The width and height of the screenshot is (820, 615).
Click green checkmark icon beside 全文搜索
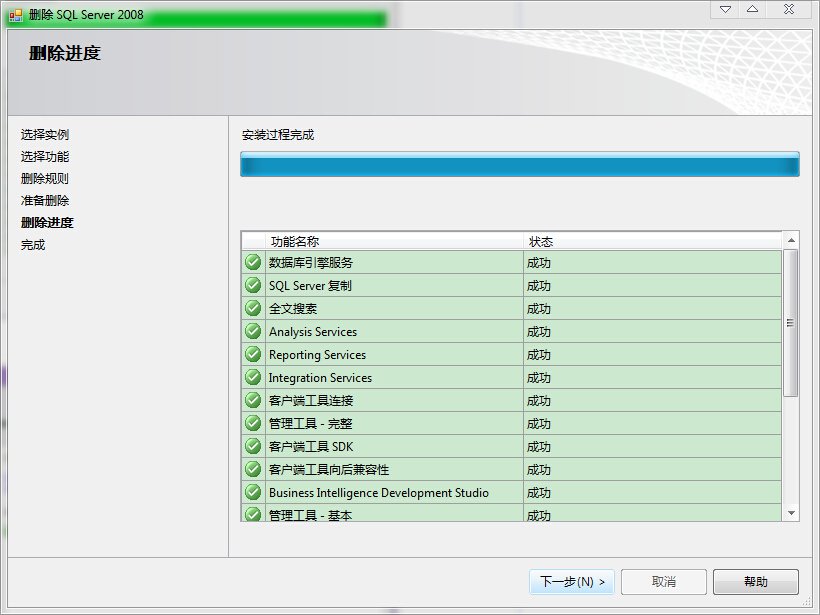pos(253,308)
